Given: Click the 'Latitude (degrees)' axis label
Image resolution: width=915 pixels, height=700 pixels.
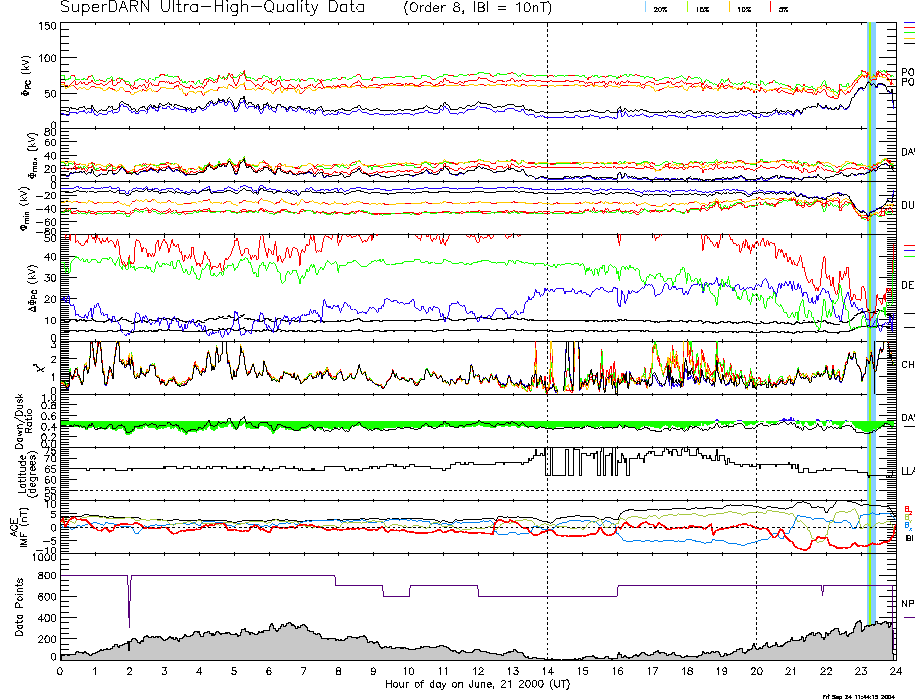Looking at the screenshot, I should pos(22,469).
